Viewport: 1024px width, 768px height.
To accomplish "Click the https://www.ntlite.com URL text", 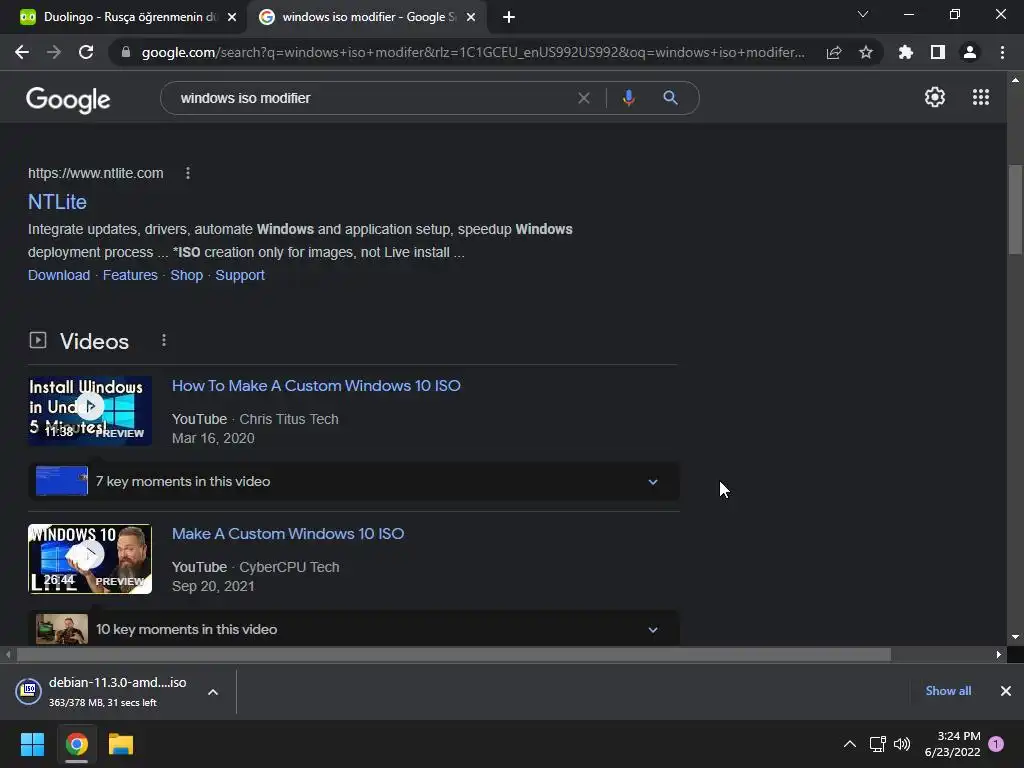I will pyautogui.click(x=95, y=173).
